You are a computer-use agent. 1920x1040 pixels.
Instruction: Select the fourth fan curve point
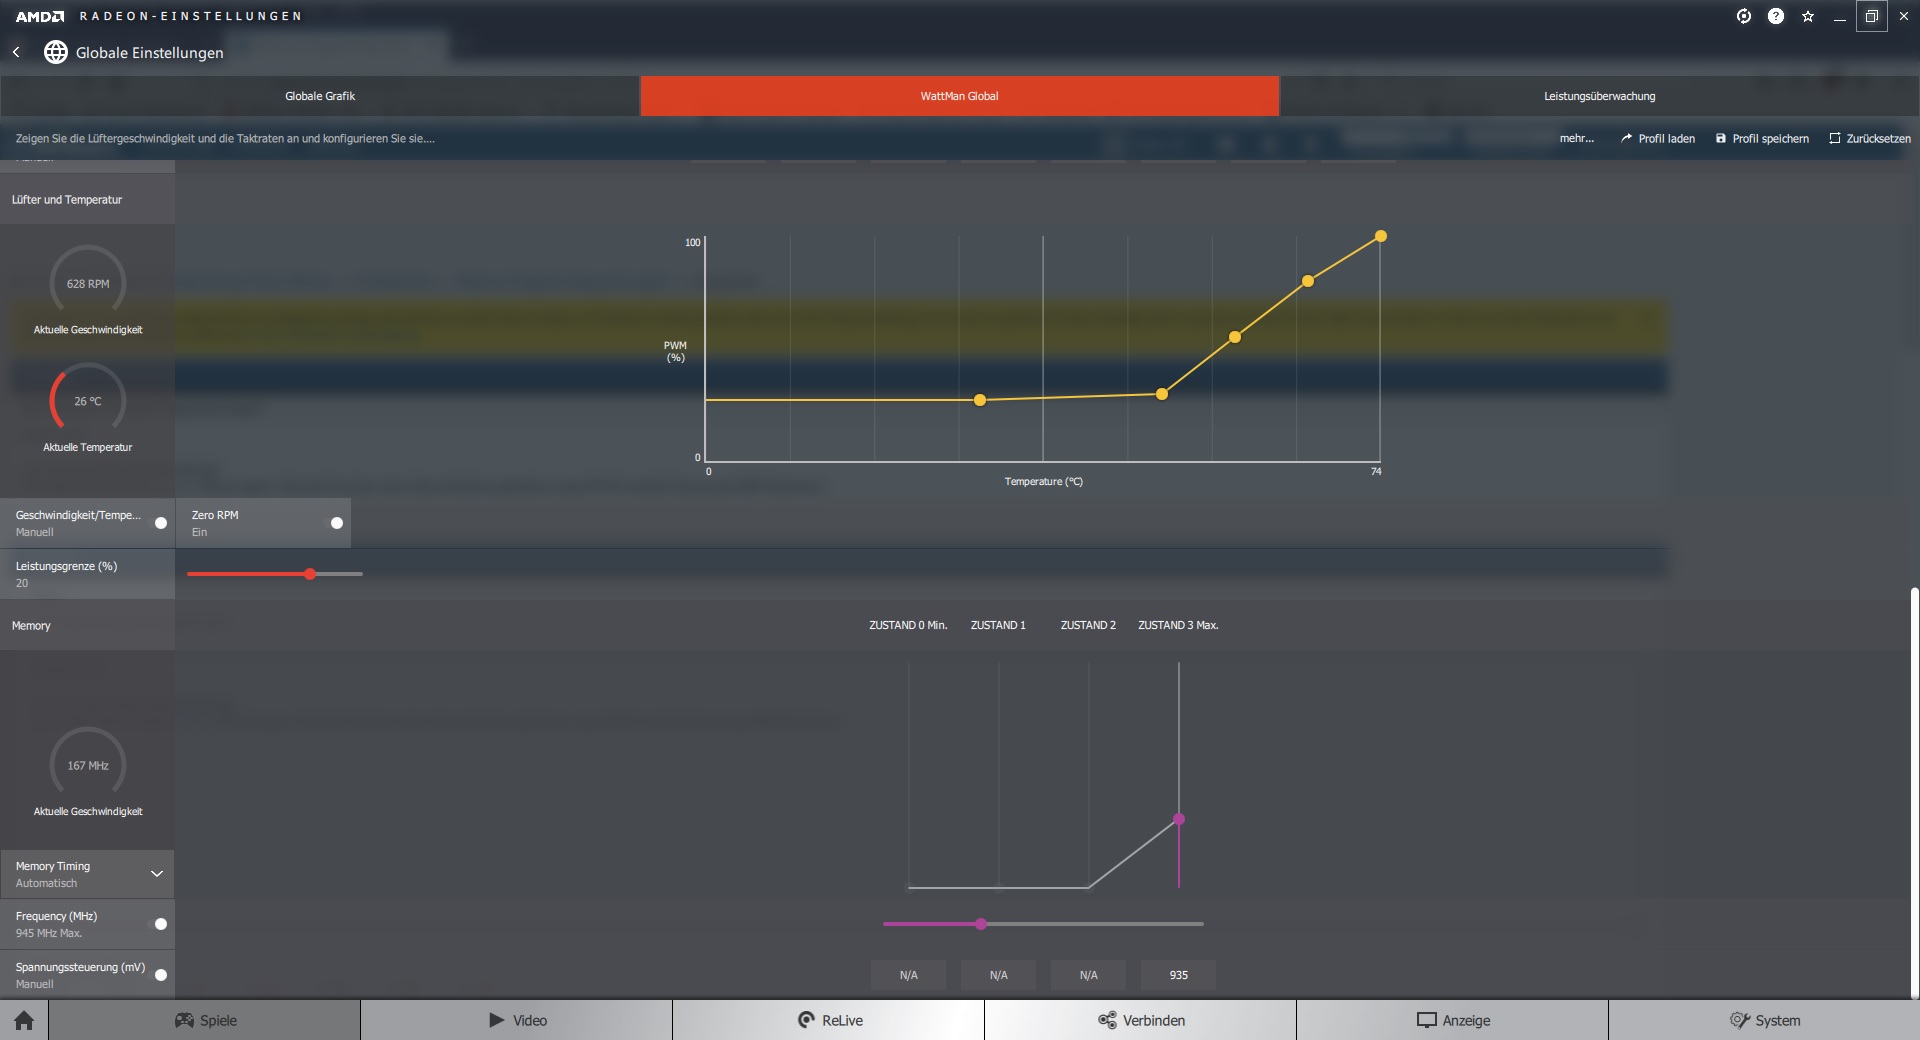pos(1308,281)
